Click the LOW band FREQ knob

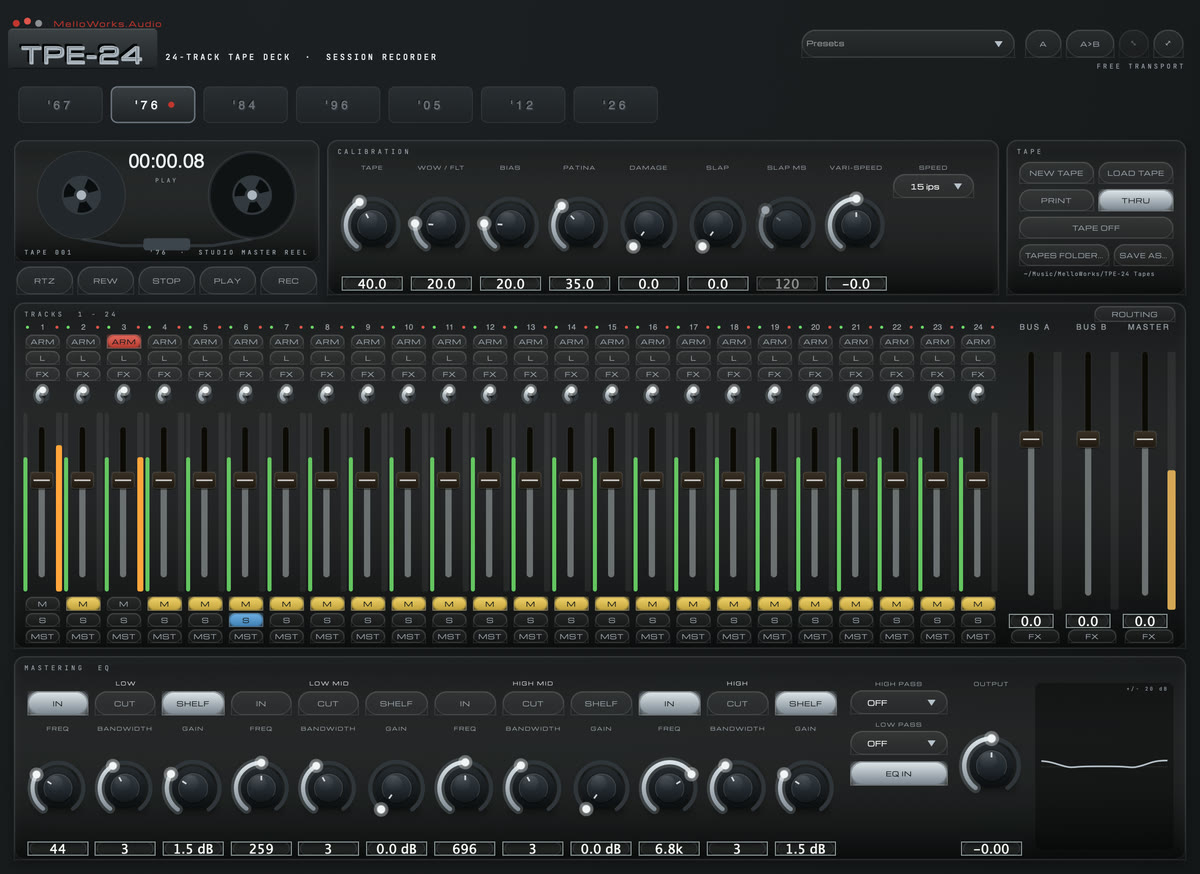click(57, 789)
